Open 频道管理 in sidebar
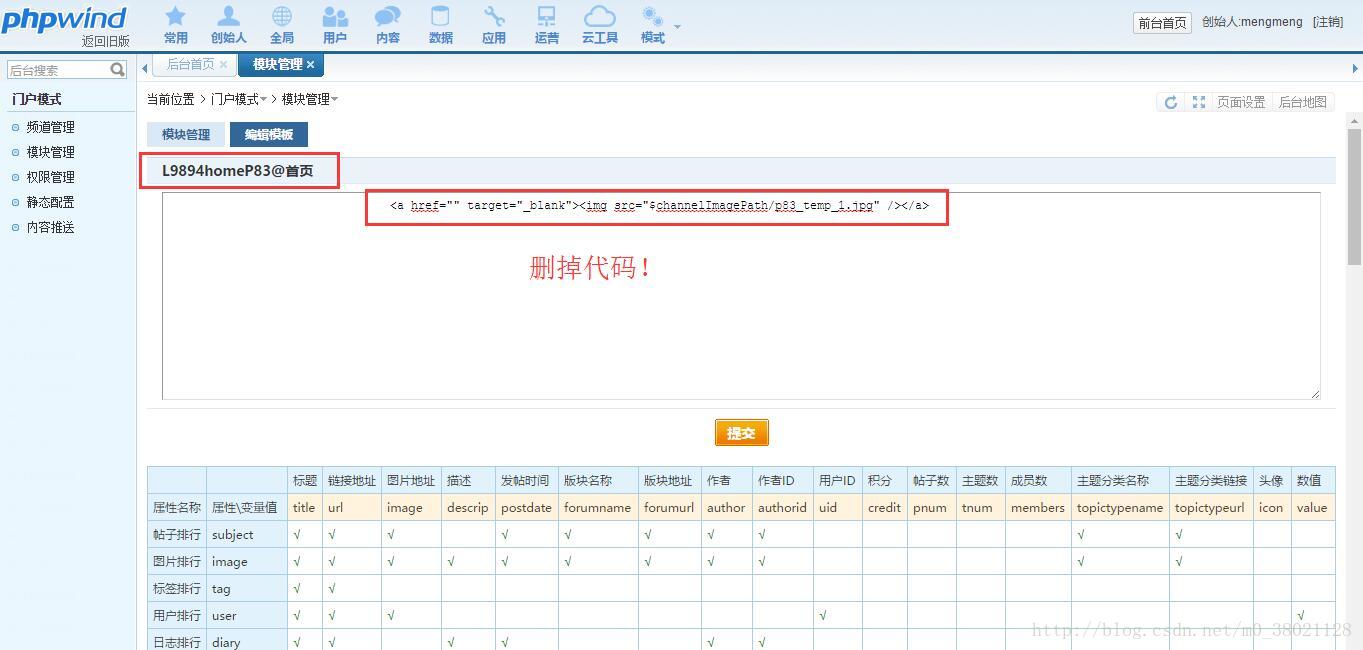Image resolution: width=1363 pixels, height=650 pixels. click(50, 127)
